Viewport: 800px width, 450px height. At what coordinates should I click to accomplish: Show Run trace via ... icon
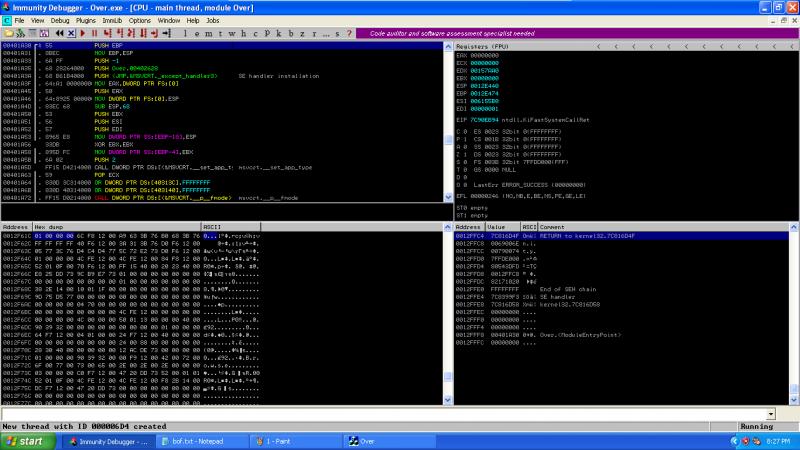click(326, 33)
